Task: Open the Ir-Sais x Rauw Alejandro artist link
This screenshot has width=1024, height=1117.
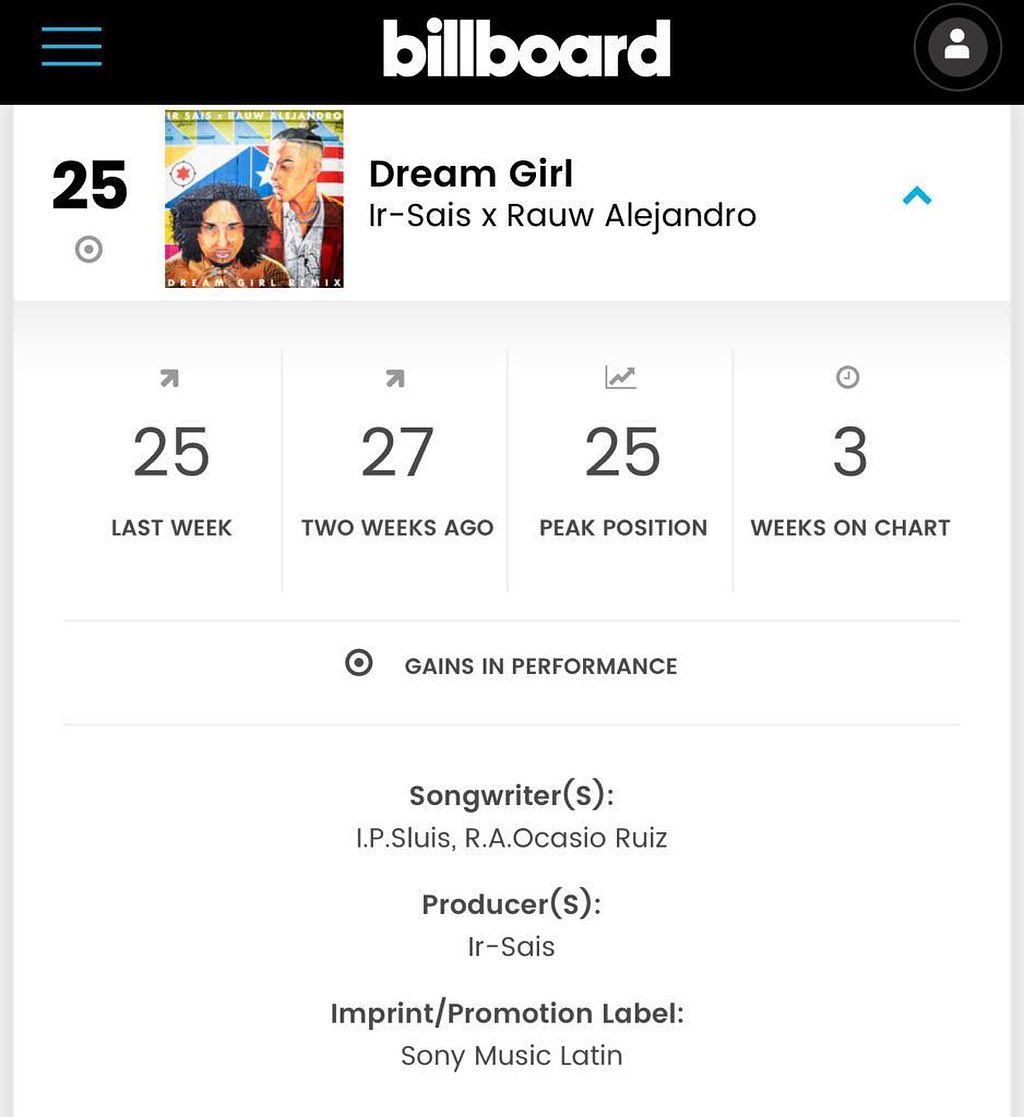Action: click(562, 216)
